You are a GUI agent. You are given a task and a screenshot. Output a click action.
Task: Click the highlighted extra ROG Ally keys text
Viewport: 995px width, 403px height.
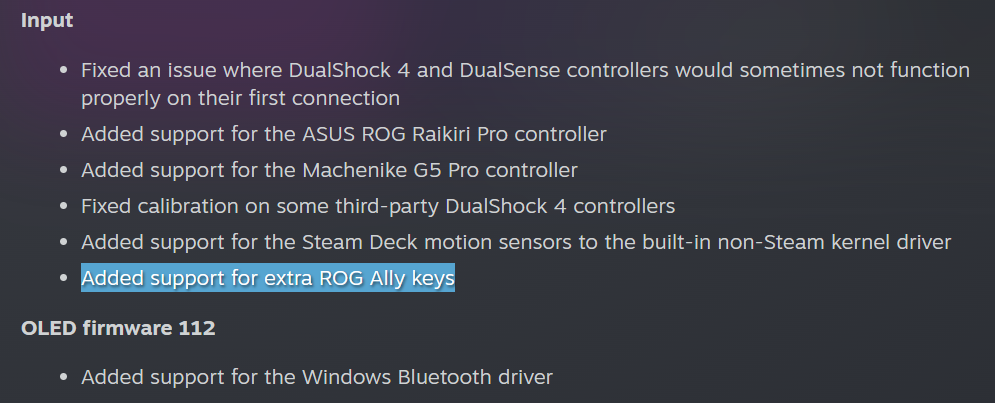268,278
